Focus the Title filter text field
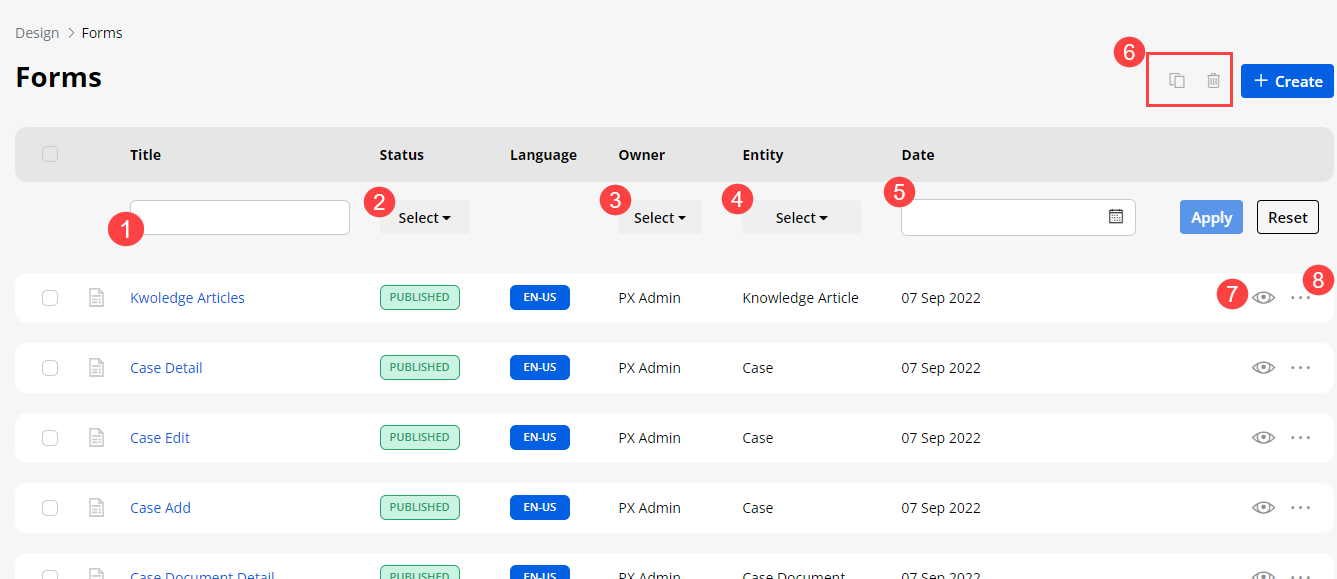Viewport: 1337px width, 579px height. [240, 217]
